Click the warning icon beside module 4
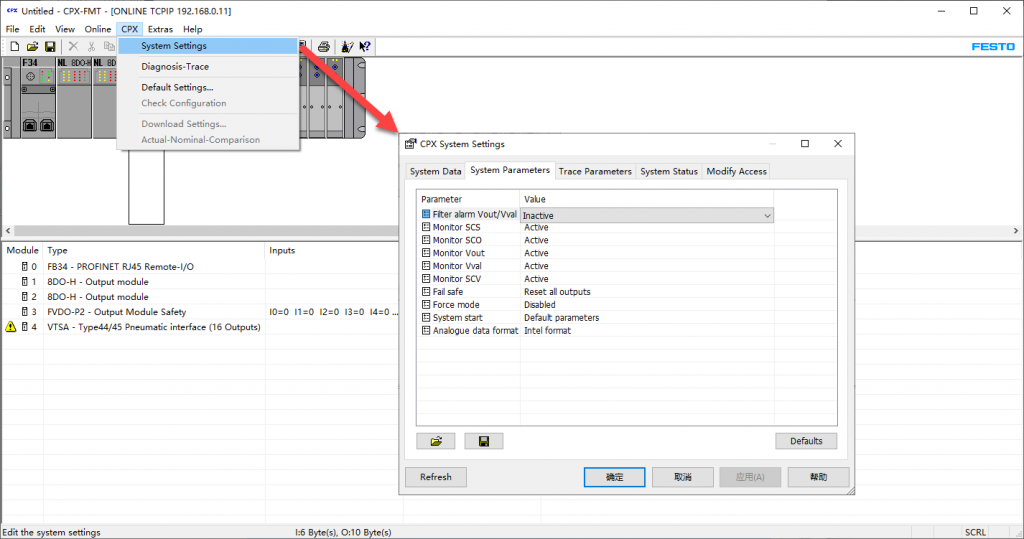This screenshot has width=1024, height=539. (x=10, y=327)
